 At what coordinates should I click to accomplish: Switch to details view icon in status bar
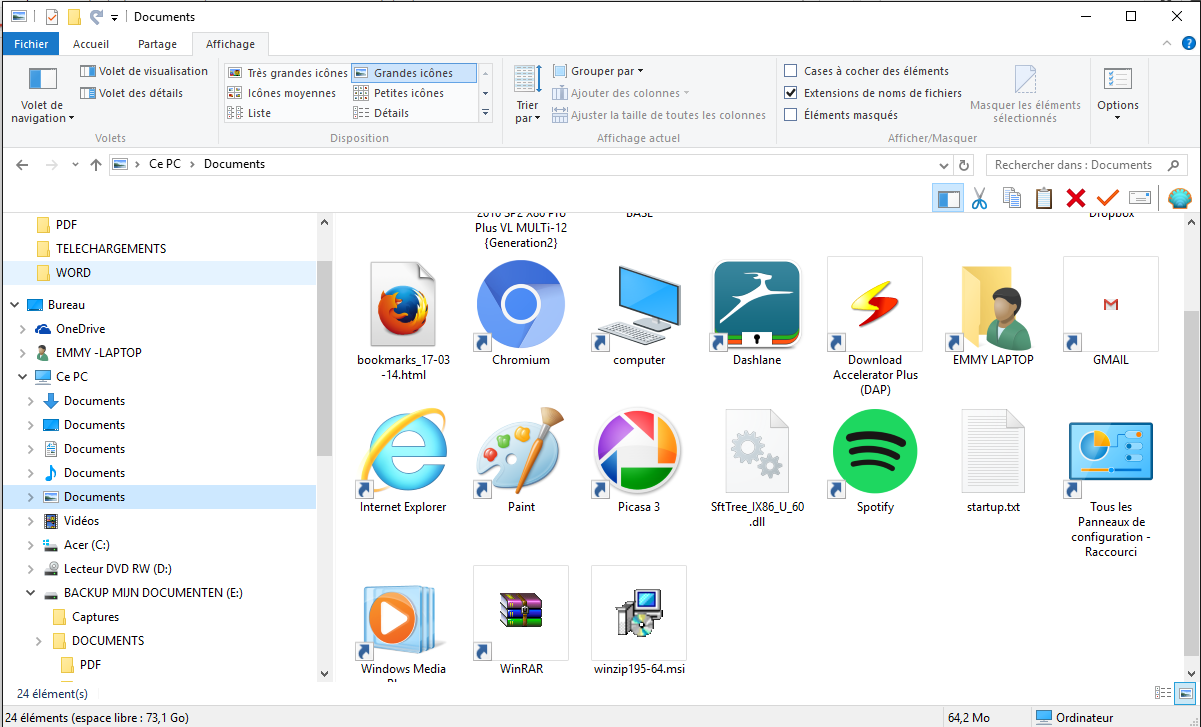tap(1163, 693)
